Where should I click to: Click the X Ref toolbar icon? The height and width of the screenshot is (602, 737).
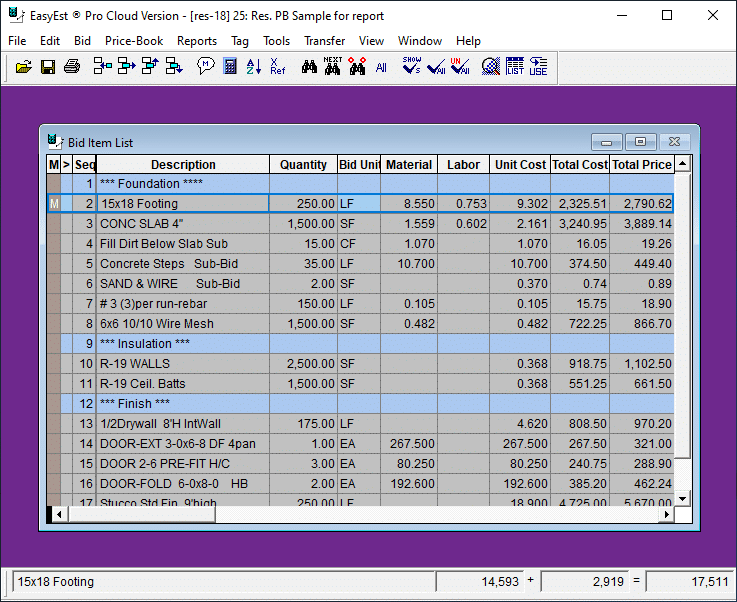coord(278,67)
